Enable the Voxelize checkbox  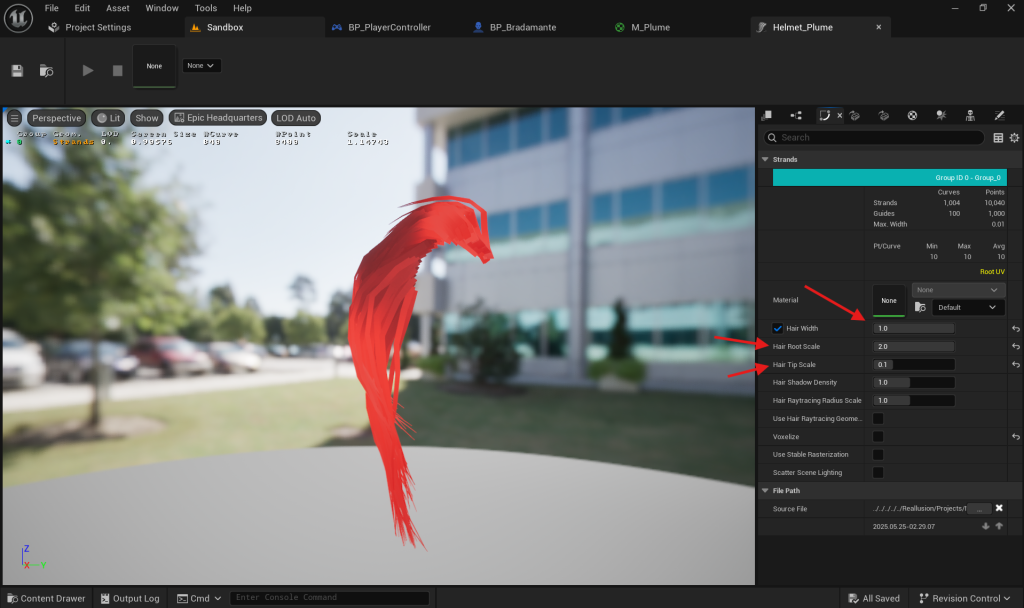pyautogui.click(x=878, y=436)
